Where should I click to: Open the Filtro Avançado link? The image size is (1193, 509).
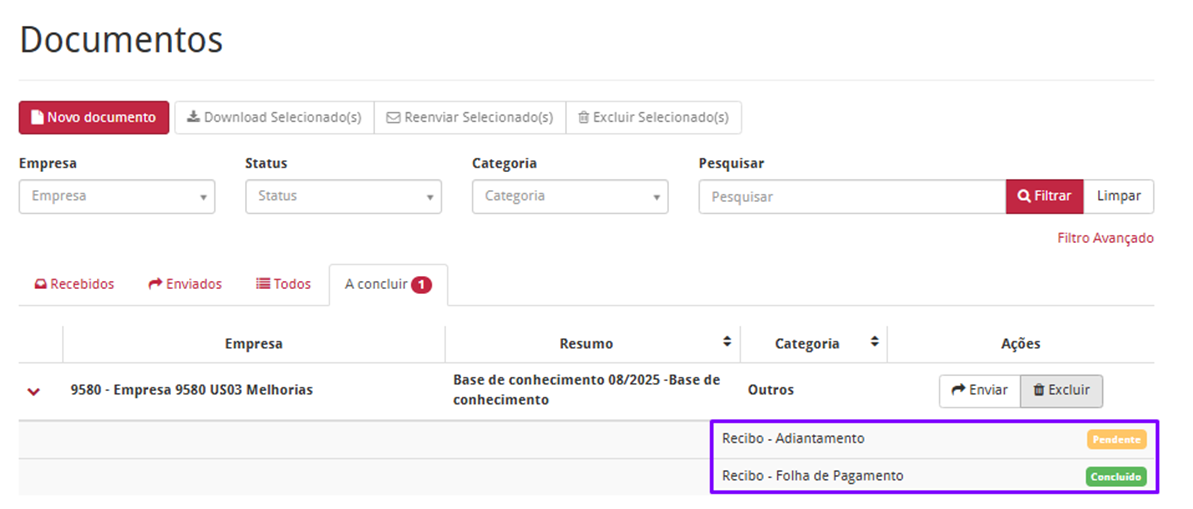[1105, 238]
